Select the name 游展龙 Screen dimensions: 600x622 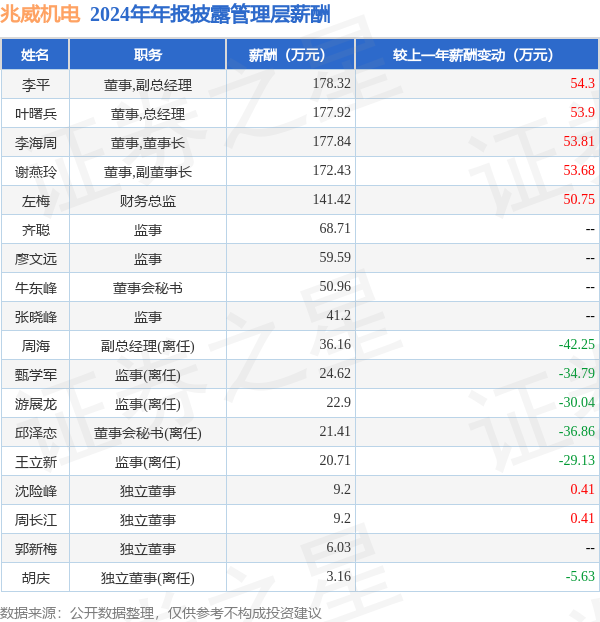[x=35, y=404]
